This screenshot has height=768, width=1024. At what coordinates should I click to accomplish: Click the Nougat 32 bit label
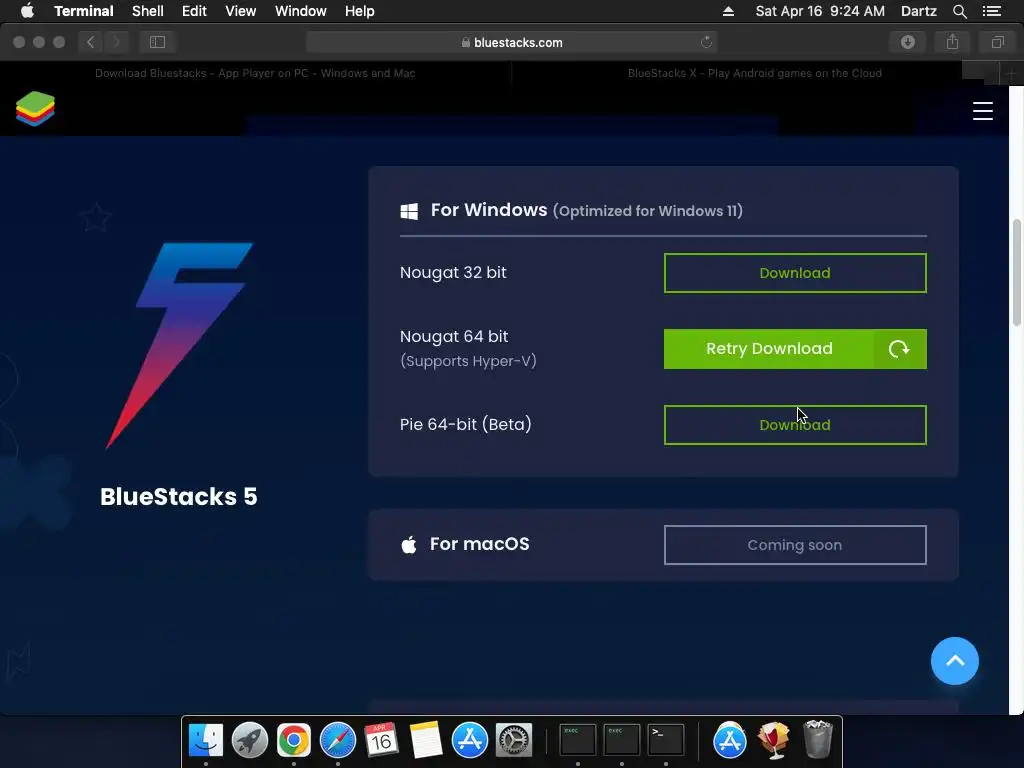click(453, 272)
